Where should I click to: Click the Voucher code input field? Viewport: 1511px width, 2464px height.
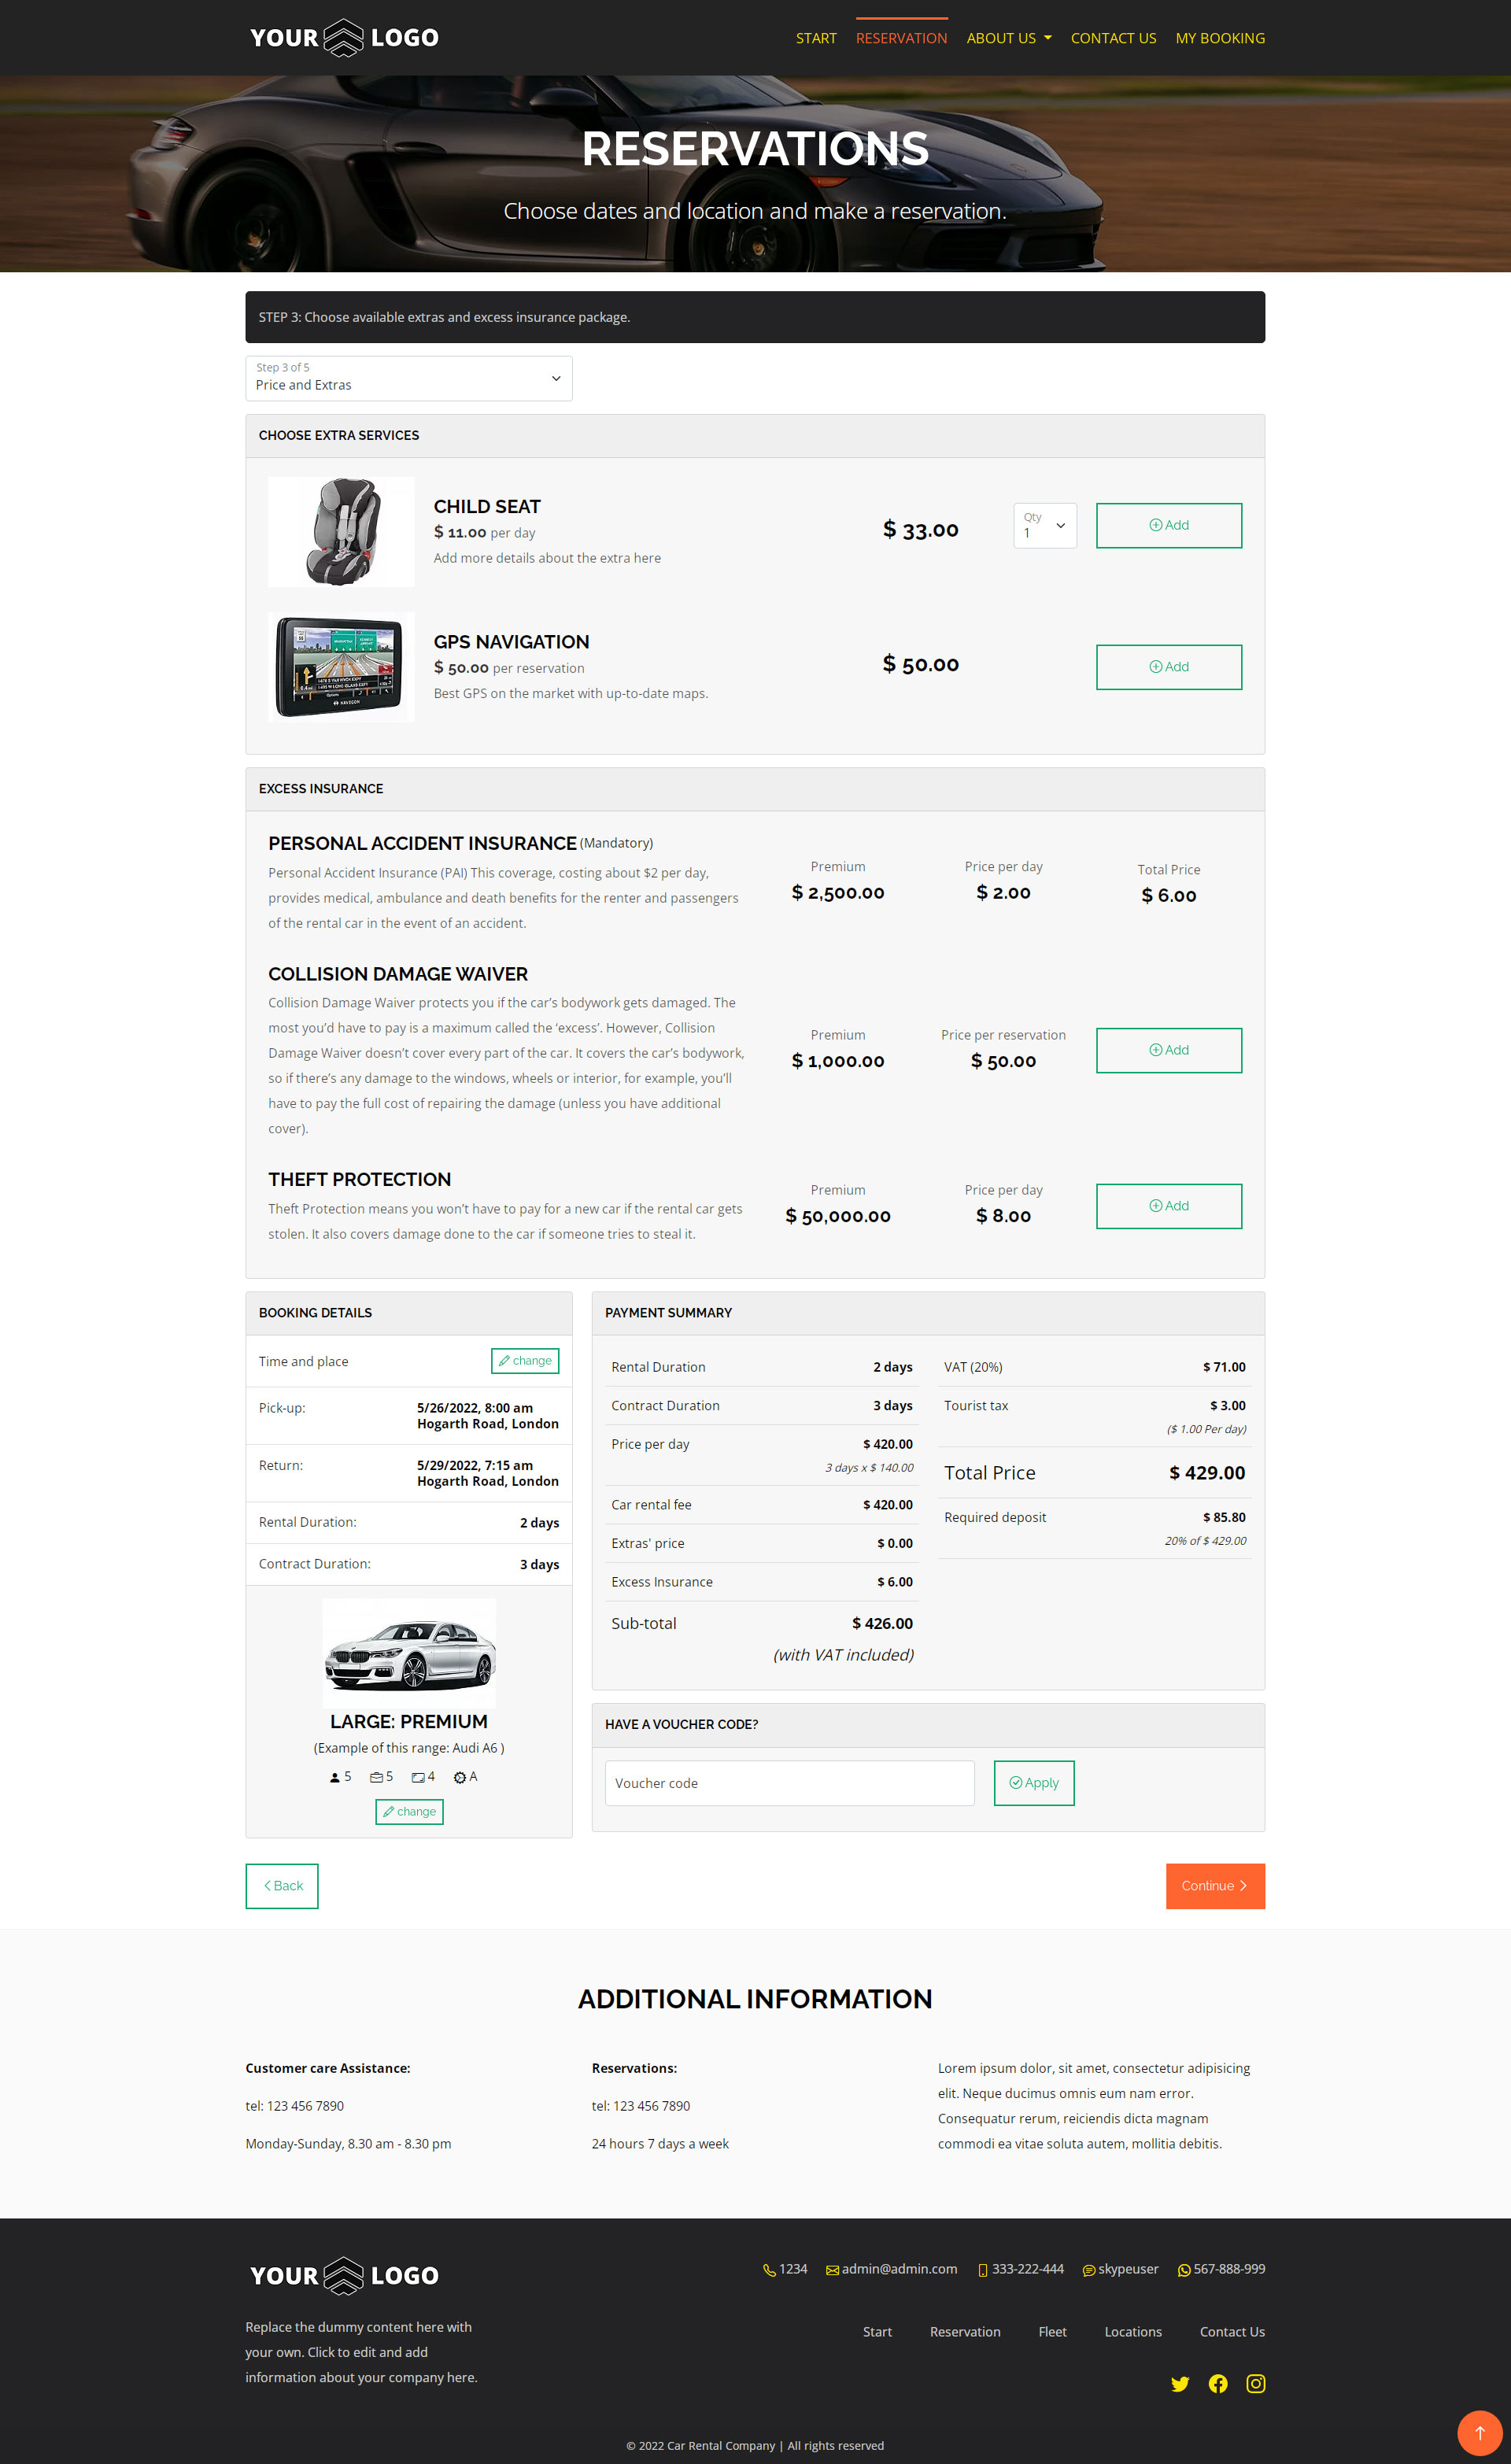coord(789,1783)
